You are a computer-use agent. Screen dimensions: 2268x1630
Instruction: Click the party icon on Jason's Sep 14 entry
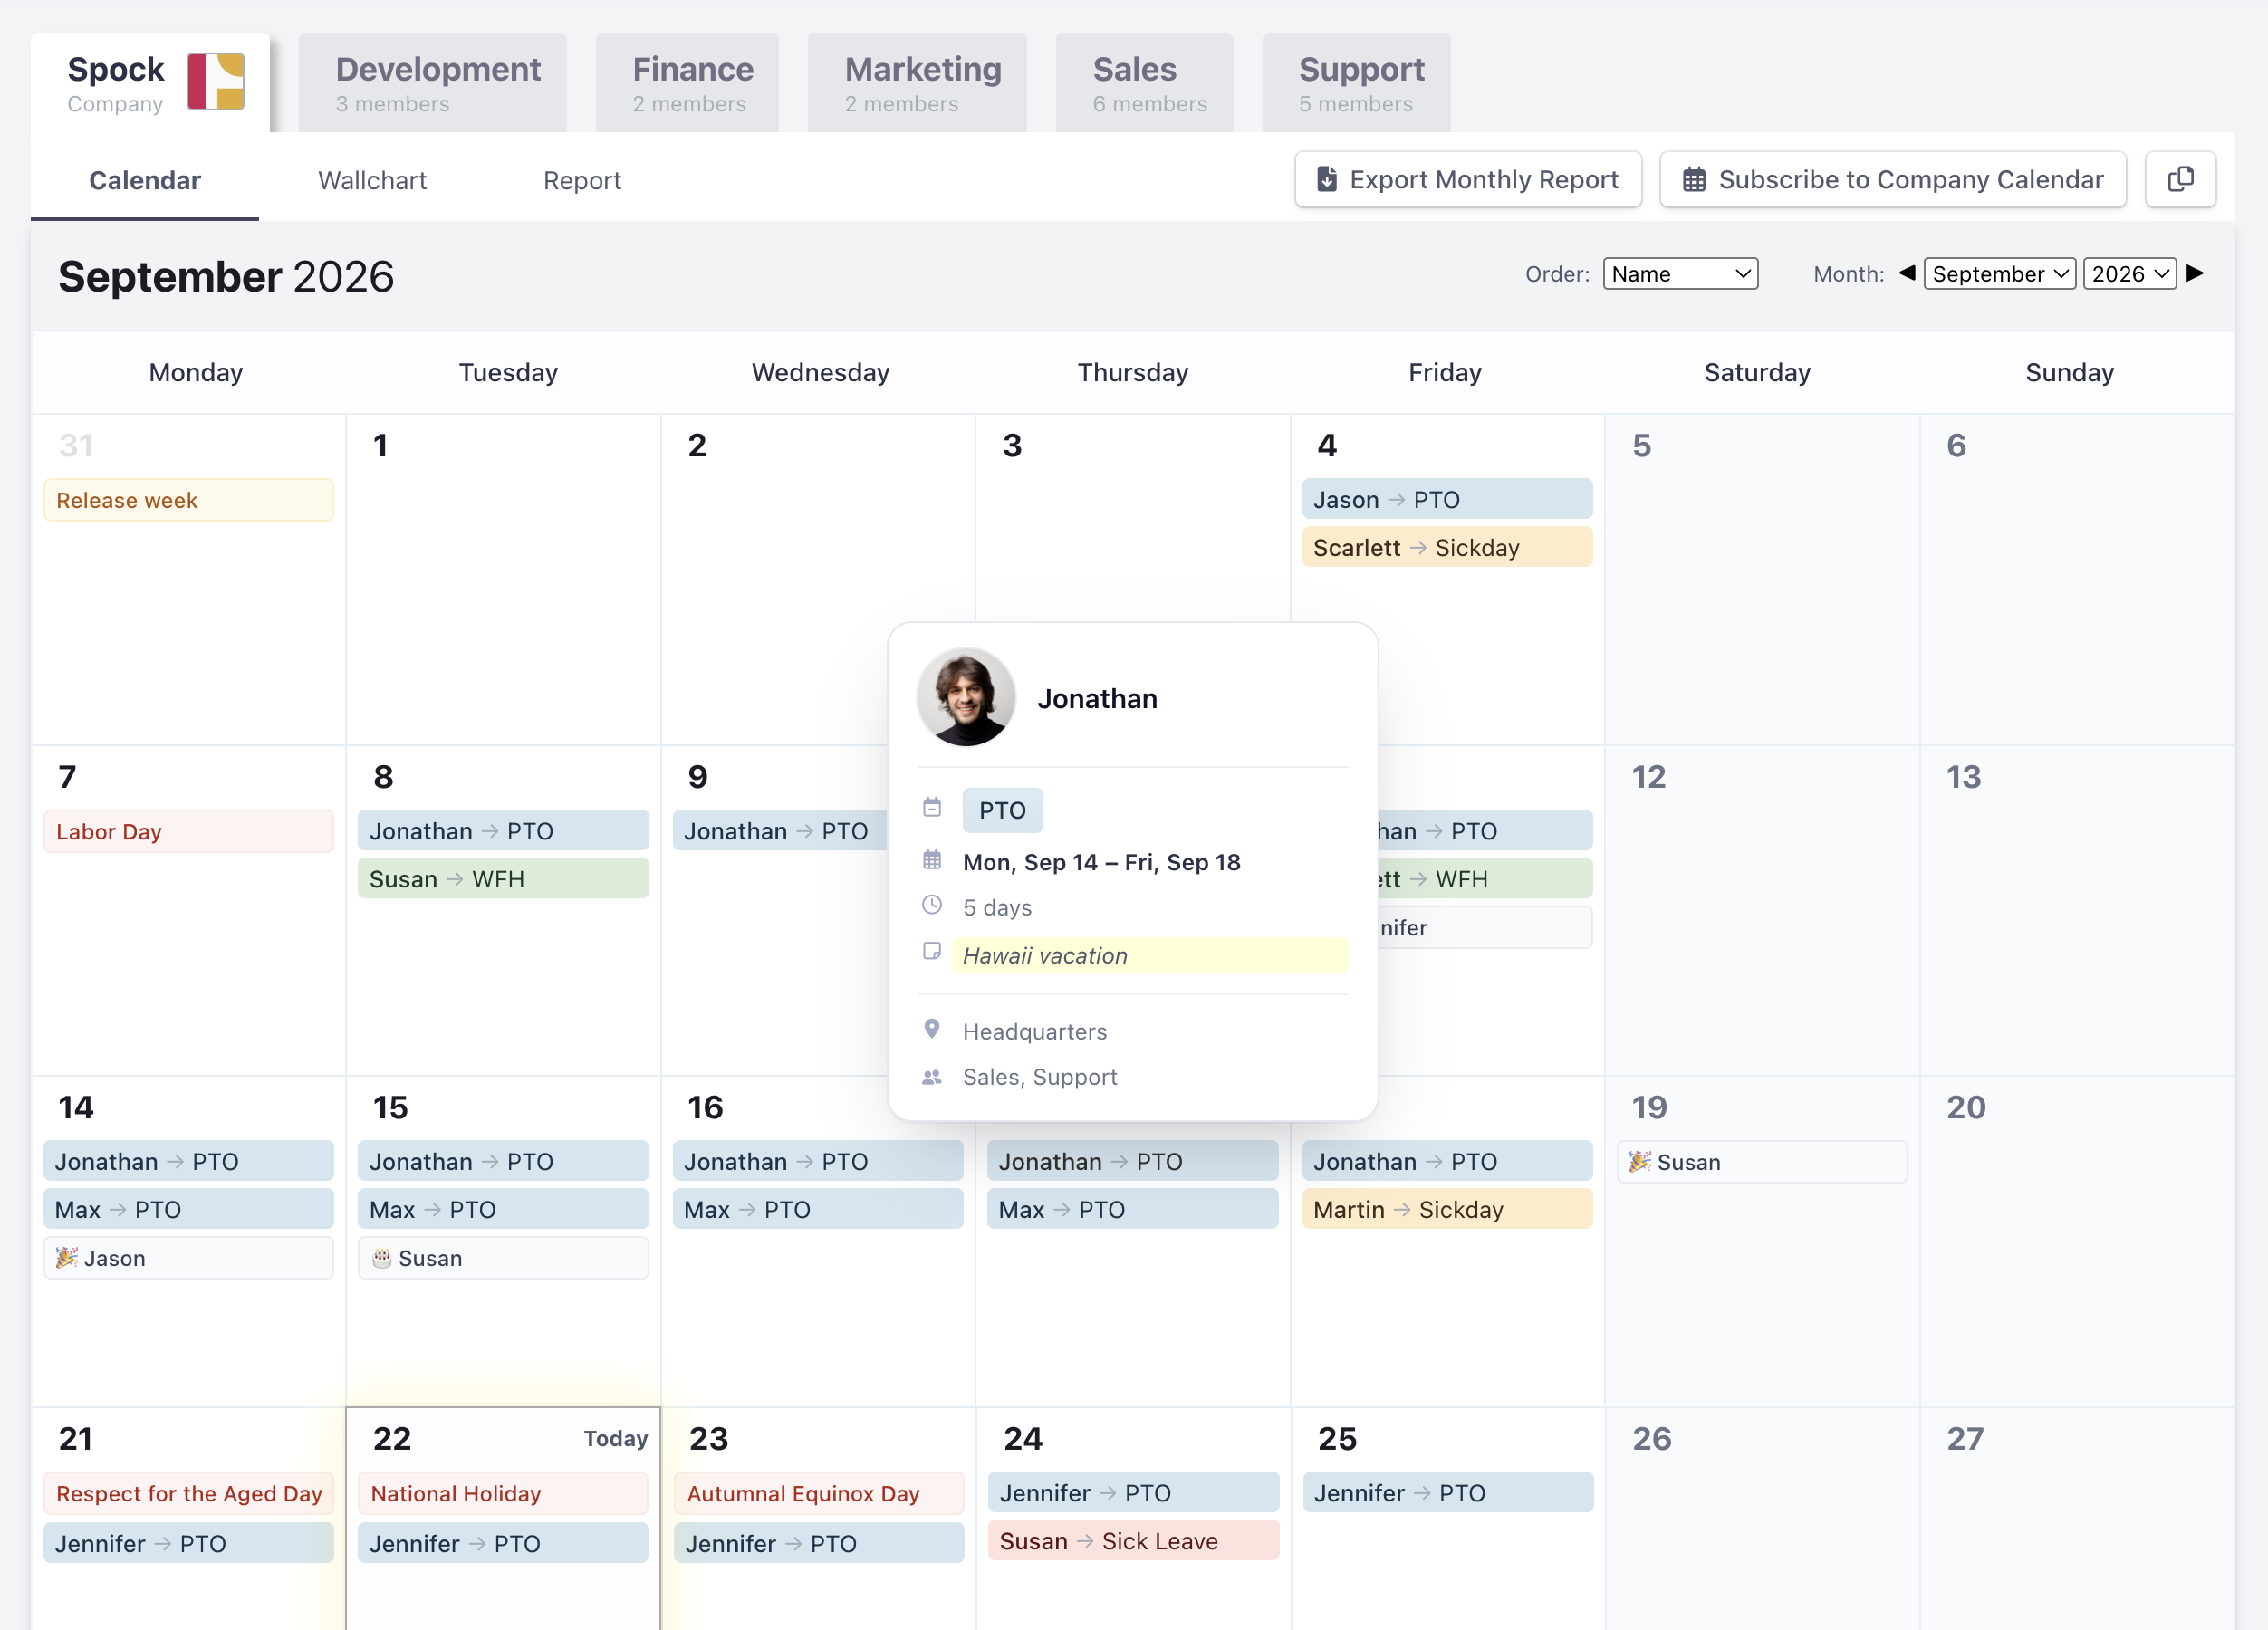(x=66, y=1257)
